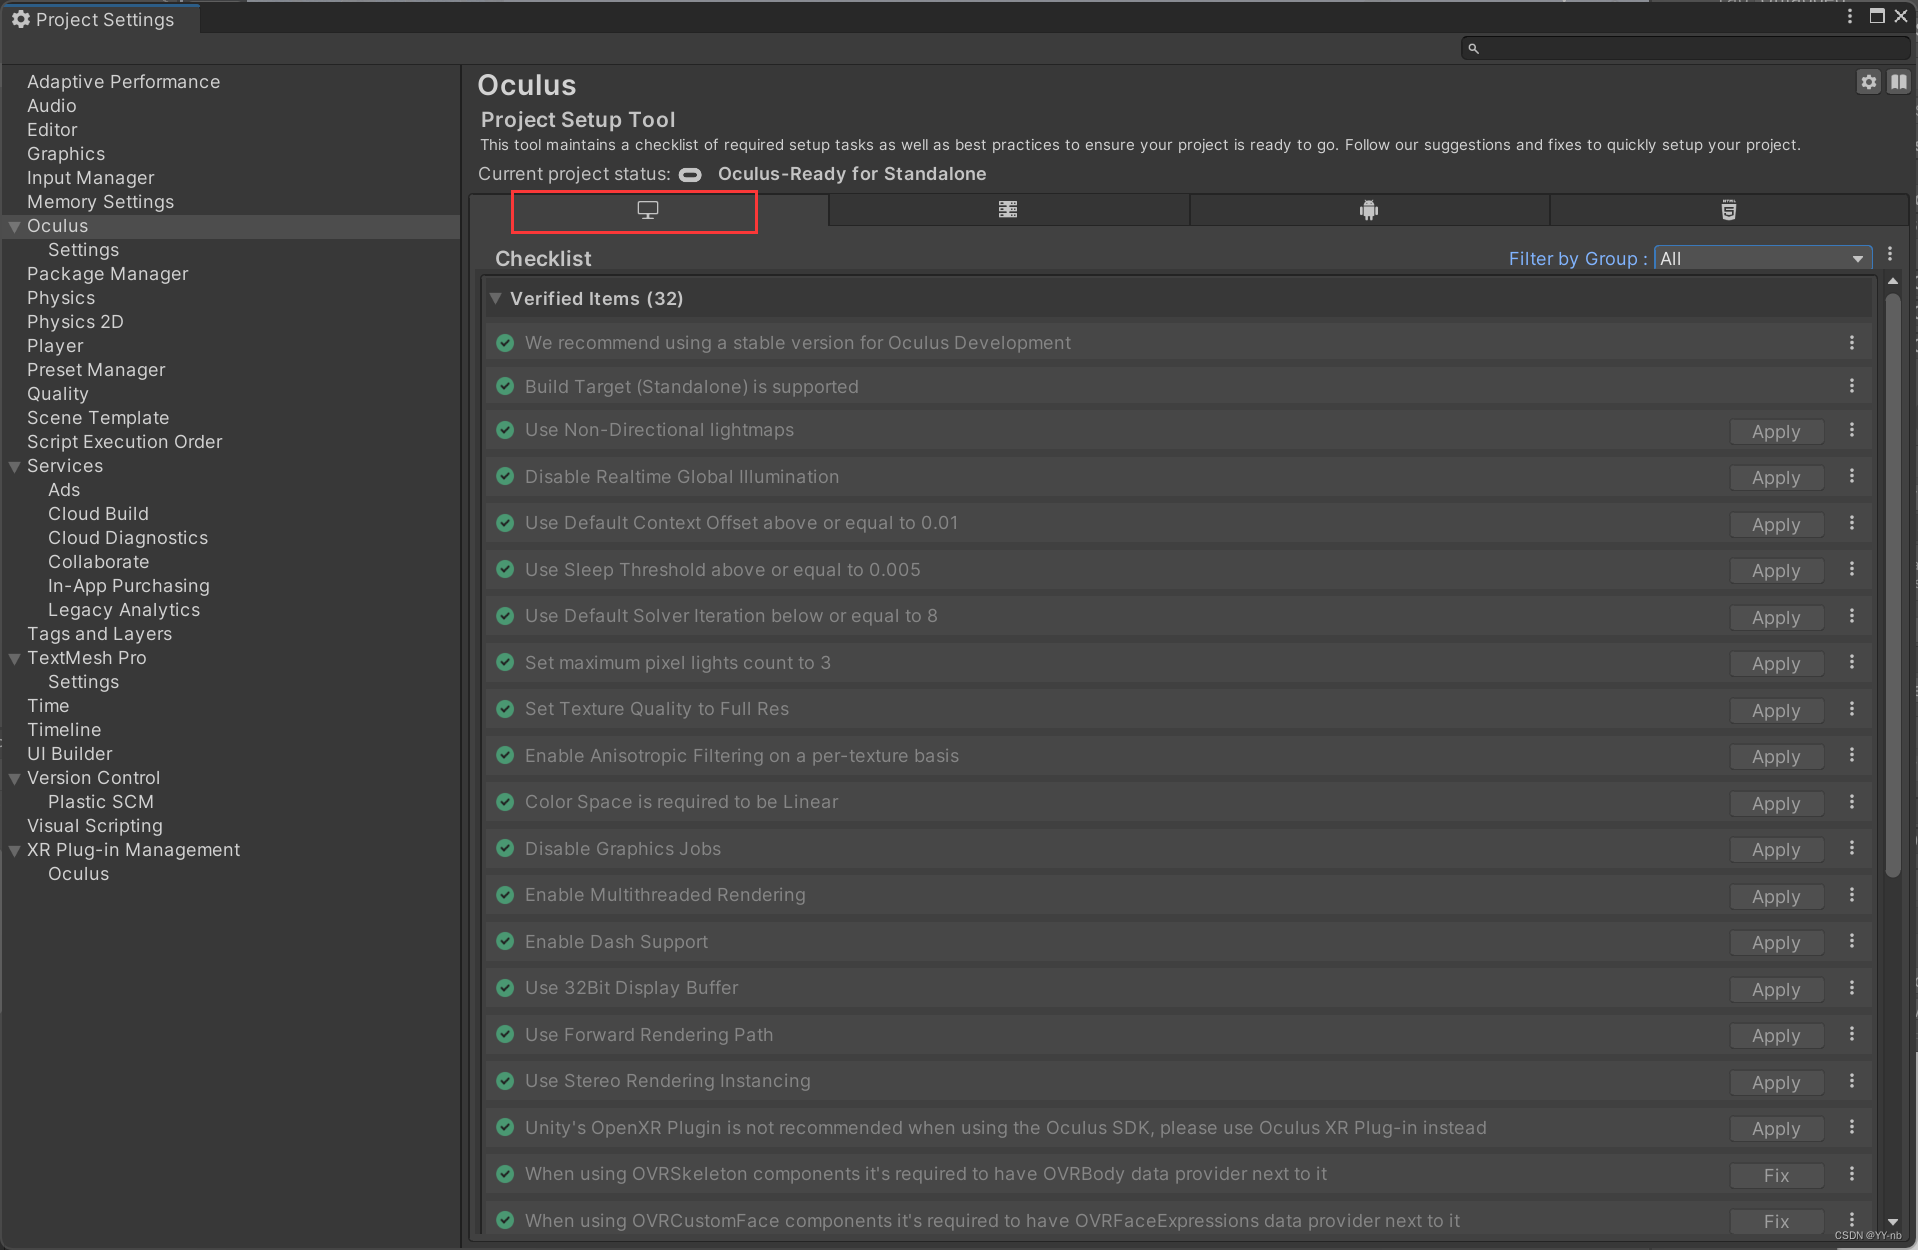Viewport: 1918px width, 1250px height.
Task: Fix the OVRSkeleton components item
Action: pos(1776,1176)
